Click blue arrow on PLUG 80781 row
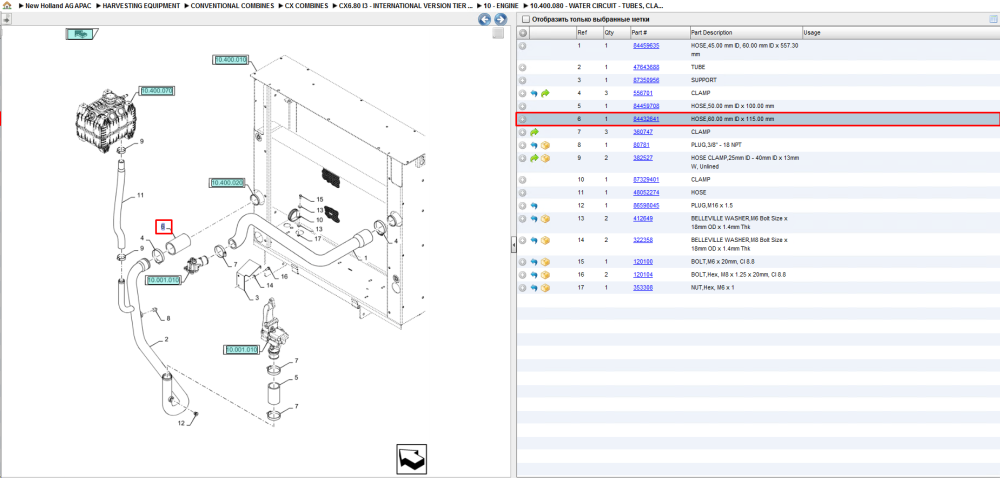 (534, 145)
